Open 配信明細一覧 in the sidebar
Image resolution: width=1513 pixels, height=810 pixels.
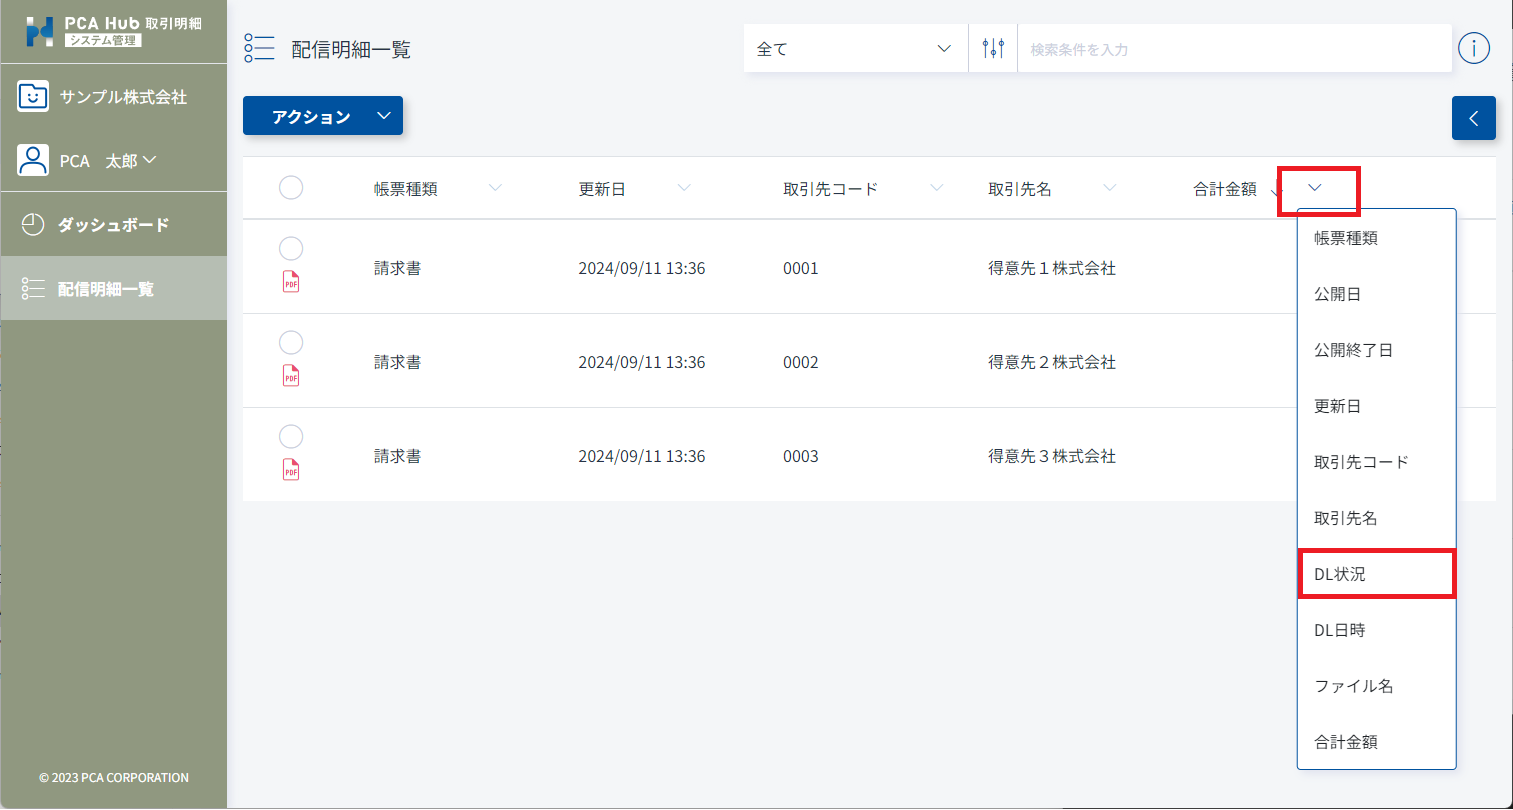(114, 288)
